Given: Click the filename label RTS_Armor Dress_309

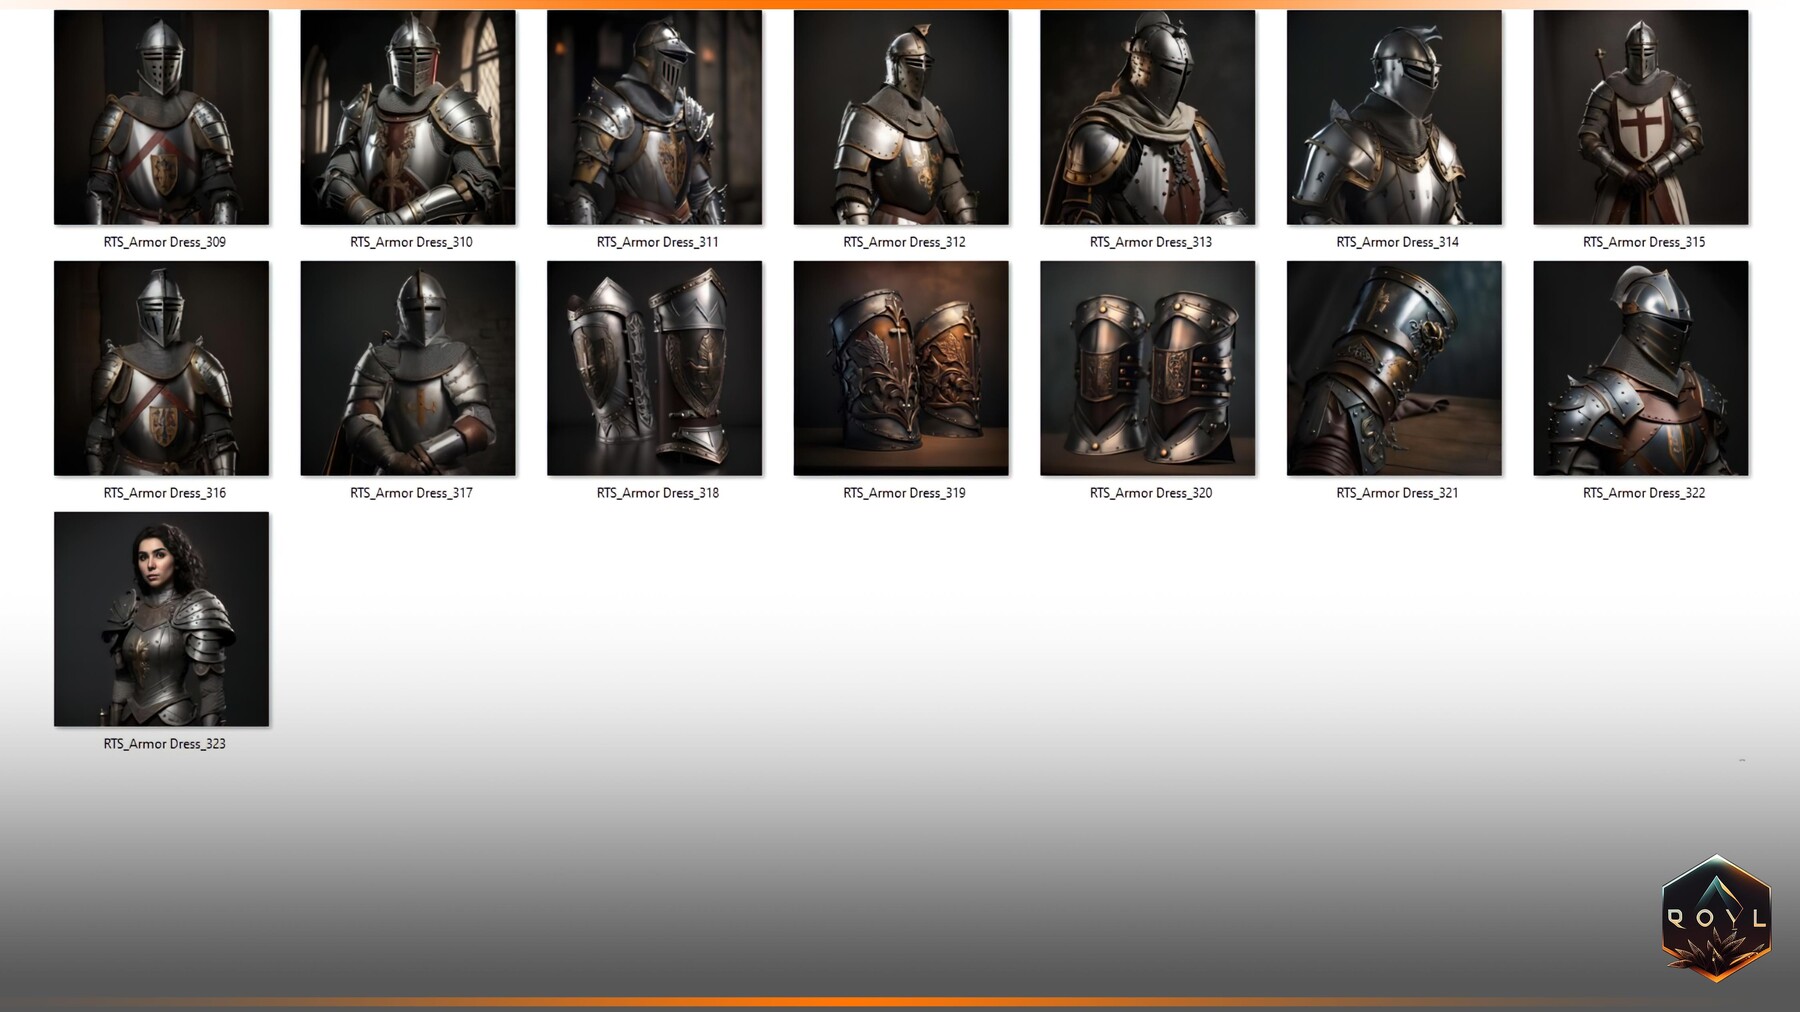Looking at the screenshot, I should pos(164,242).
